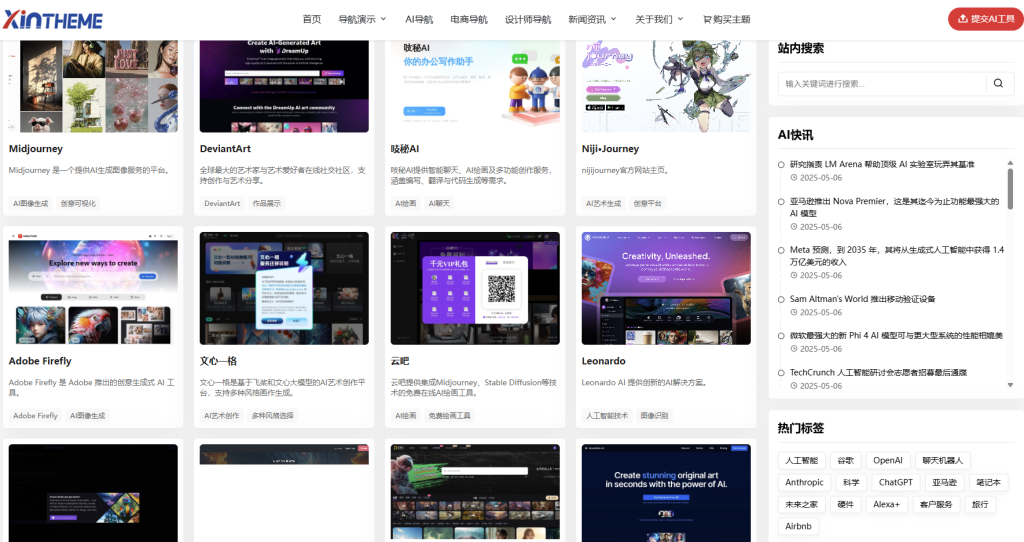Click the clock icon under LM Arena news
This screenshot has width=1024, height=542.
(x=794, y=178)
